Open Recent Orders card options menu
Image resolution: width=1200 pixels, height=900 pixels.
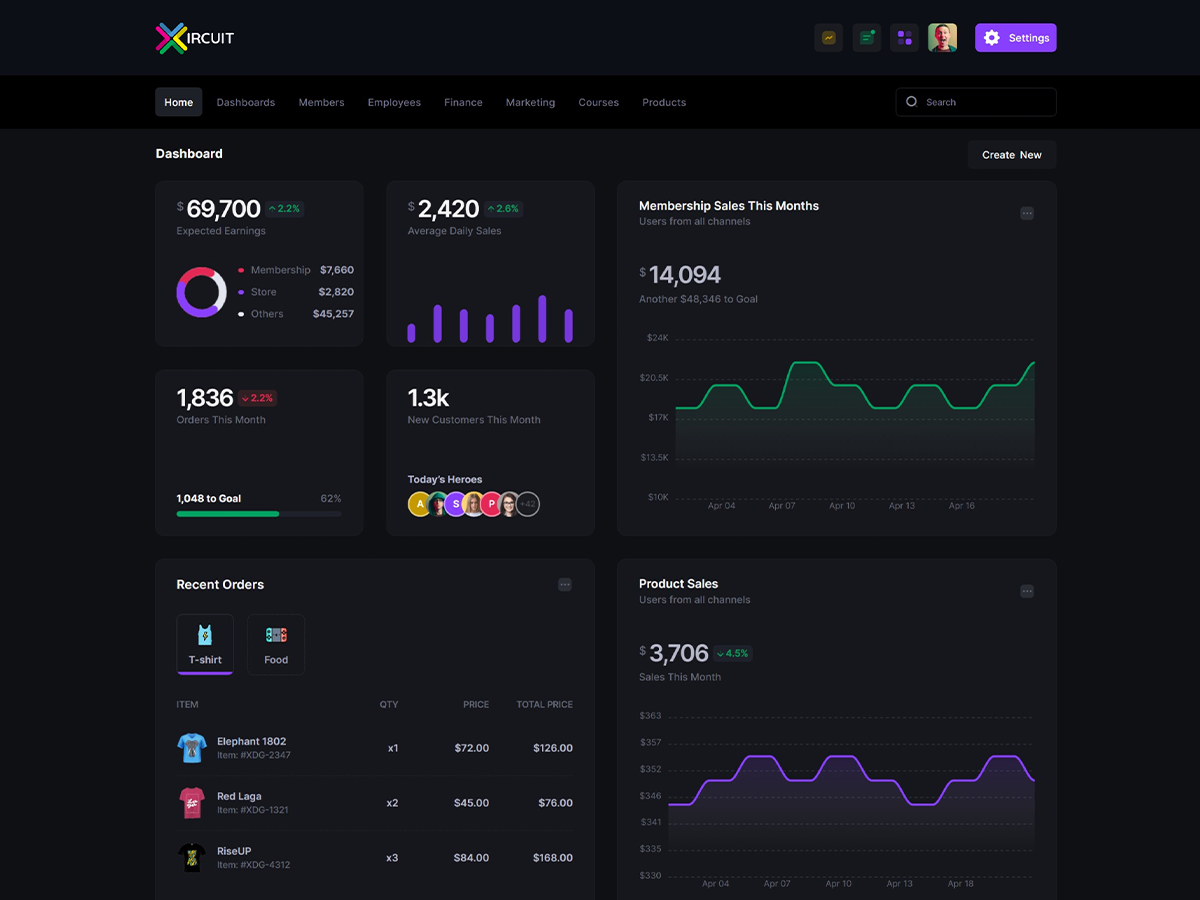(x=564, y=584)
